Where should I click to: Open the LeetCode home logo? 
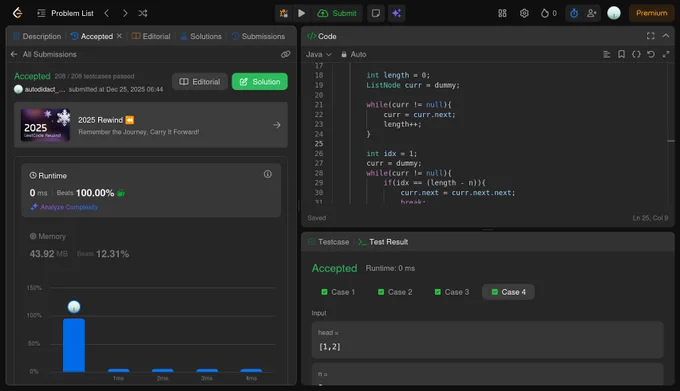[x=17, y=13]
